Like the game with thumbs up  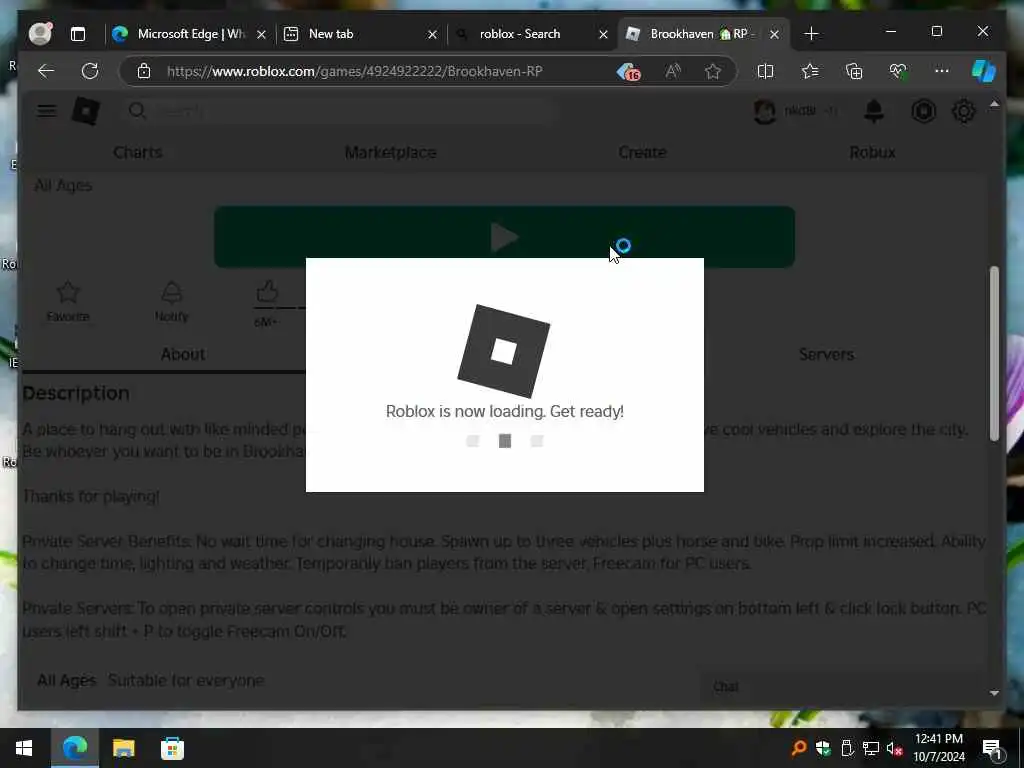[x=267, y=291]
